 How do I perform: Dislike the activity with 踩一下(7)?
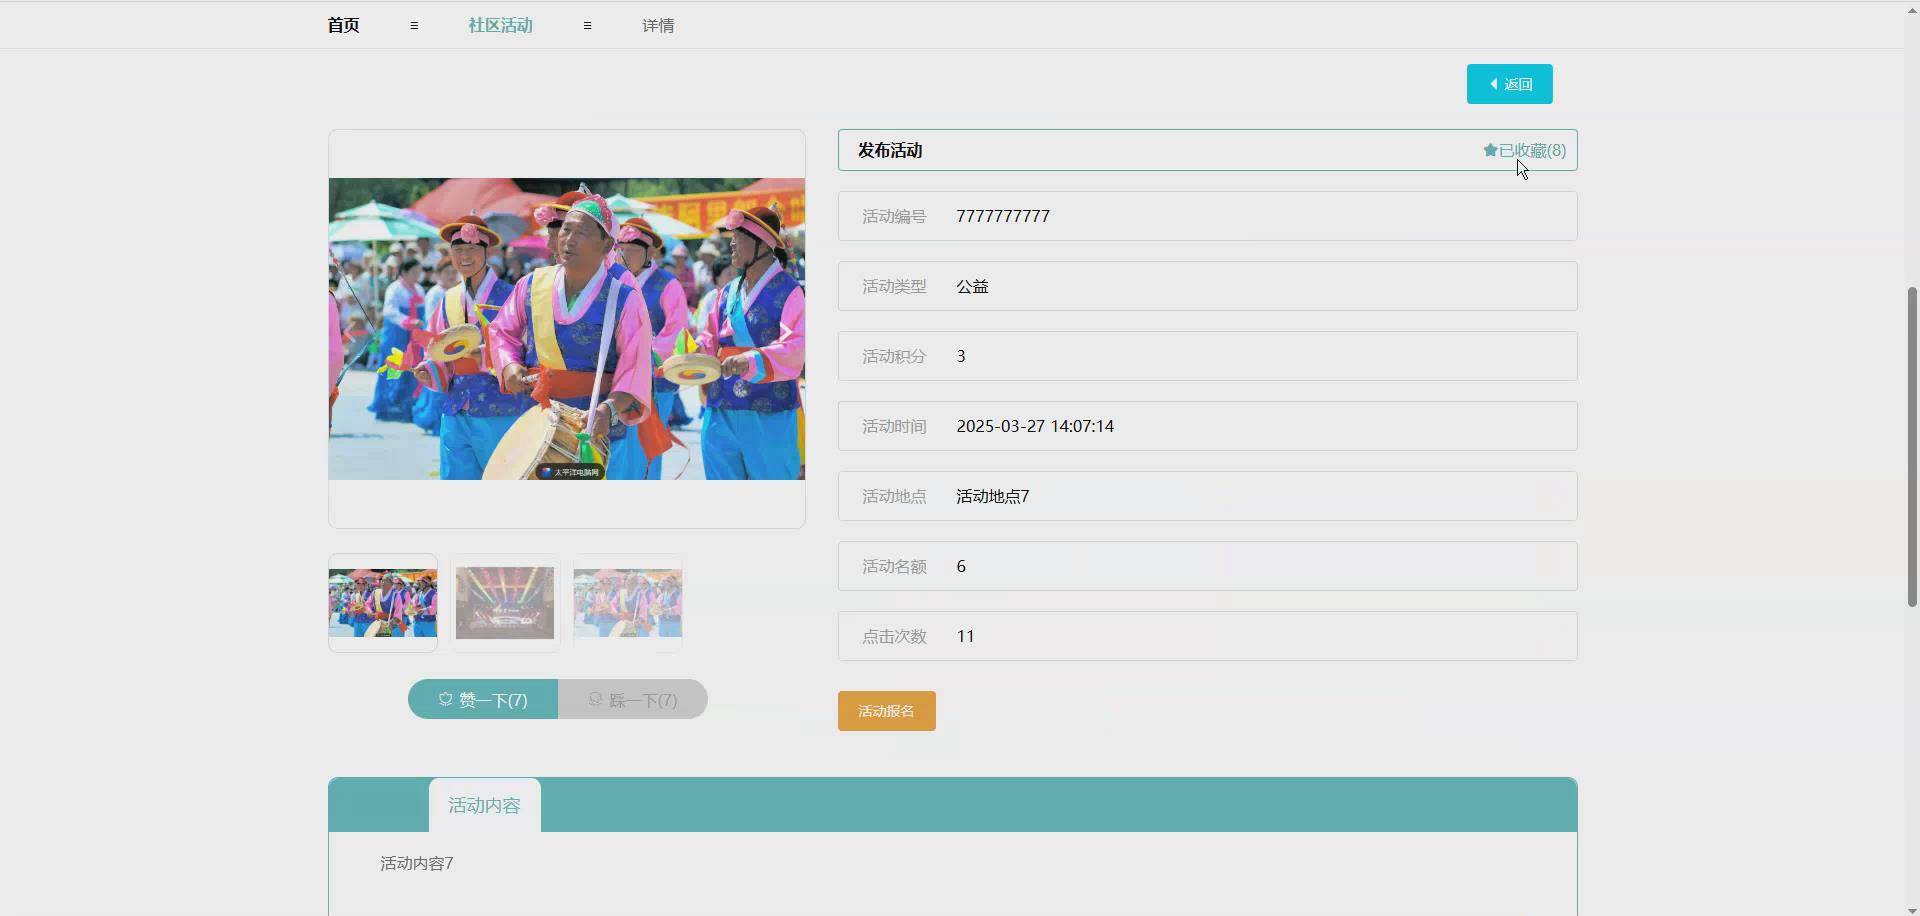pos(633,699)
